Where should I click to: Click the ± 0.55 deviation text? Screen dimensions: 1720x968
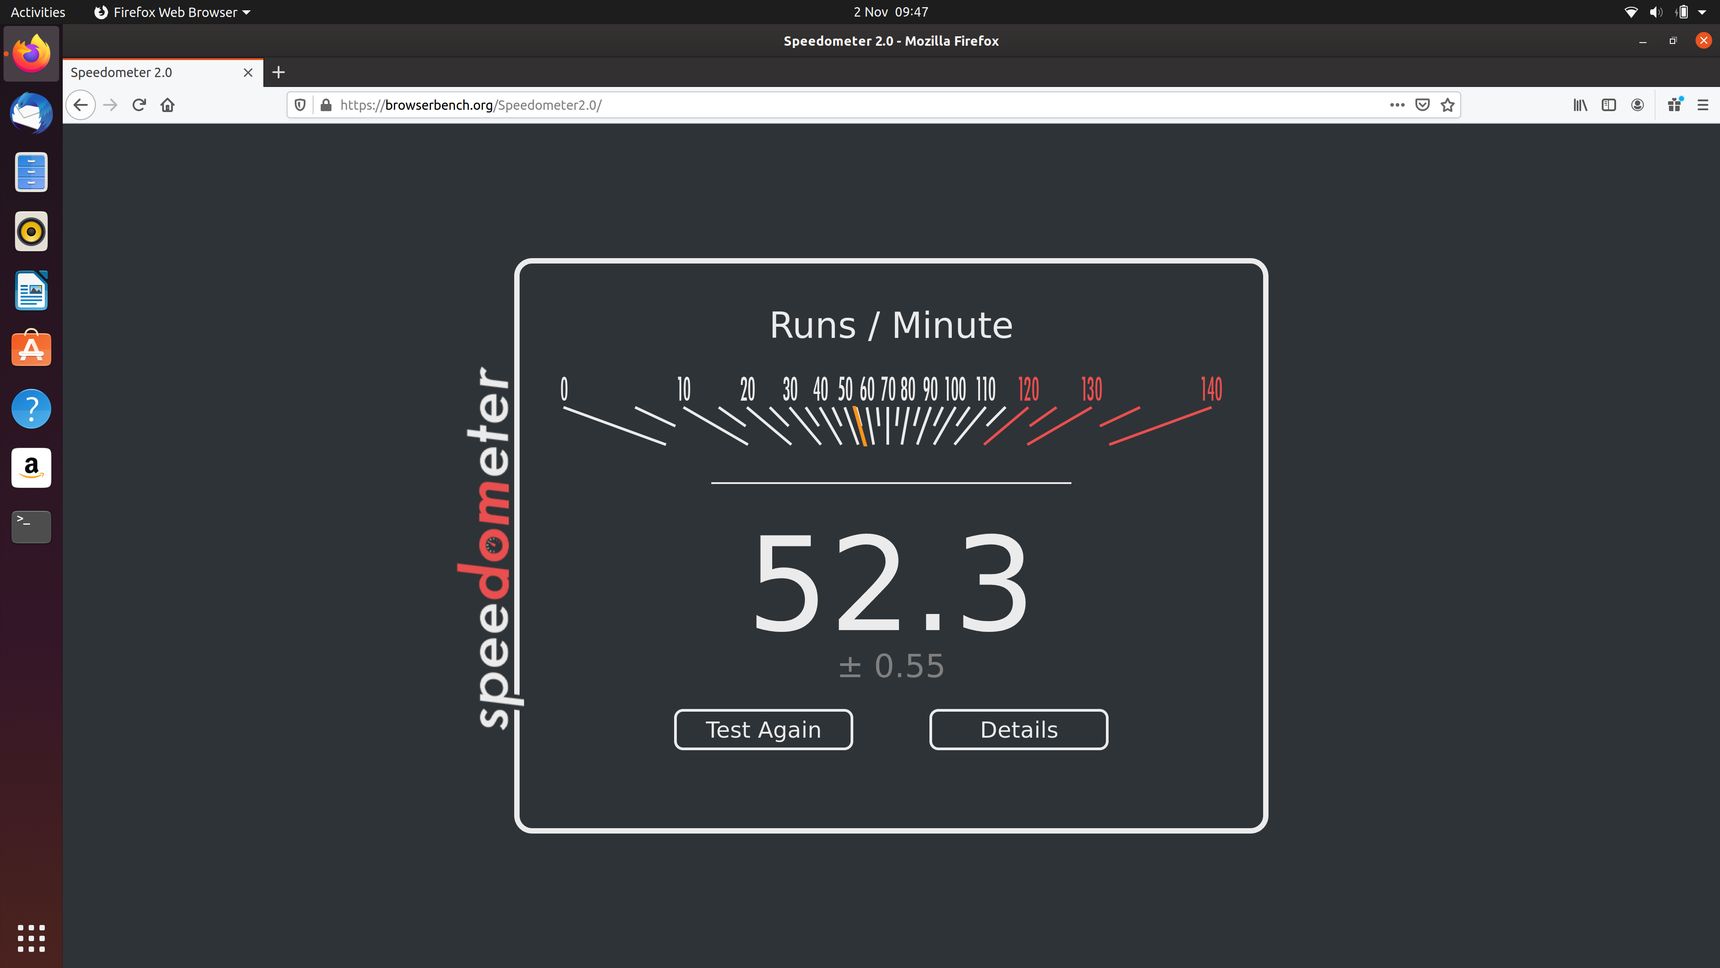891,666
